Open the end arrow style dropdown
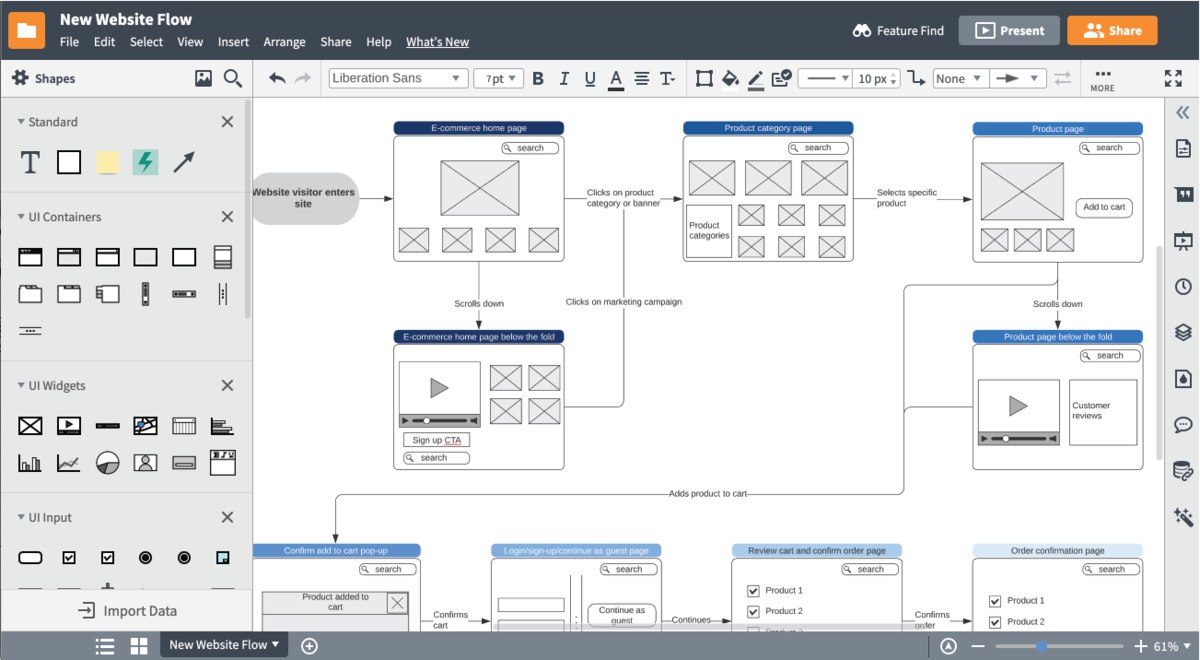 click(x=1019, y=78)
